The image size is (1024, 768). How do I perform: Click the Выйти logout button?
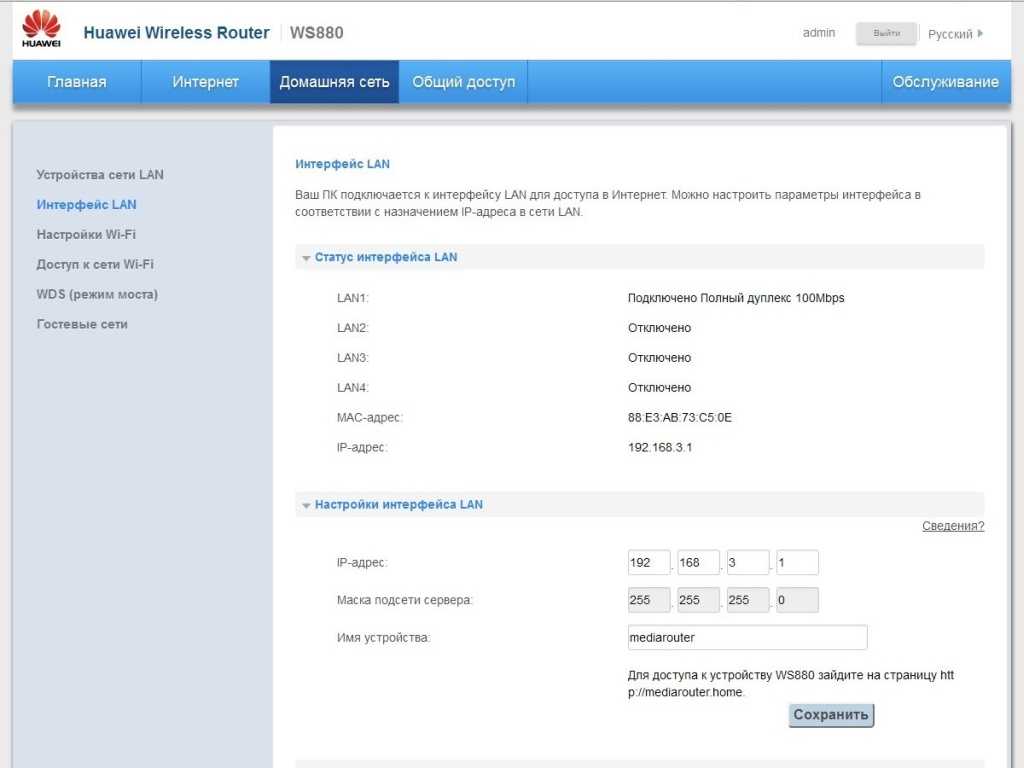coord(886,33)
